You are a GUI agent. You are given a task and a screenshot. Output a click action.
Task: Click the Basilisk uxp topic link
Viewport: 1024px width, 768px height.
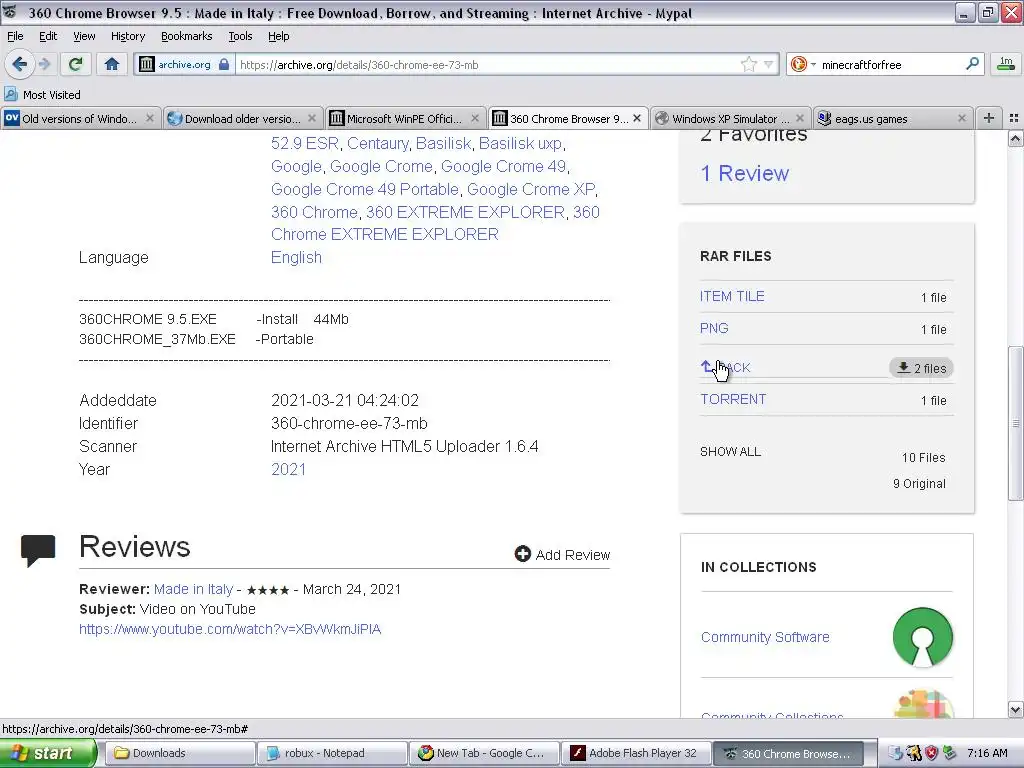520,143
